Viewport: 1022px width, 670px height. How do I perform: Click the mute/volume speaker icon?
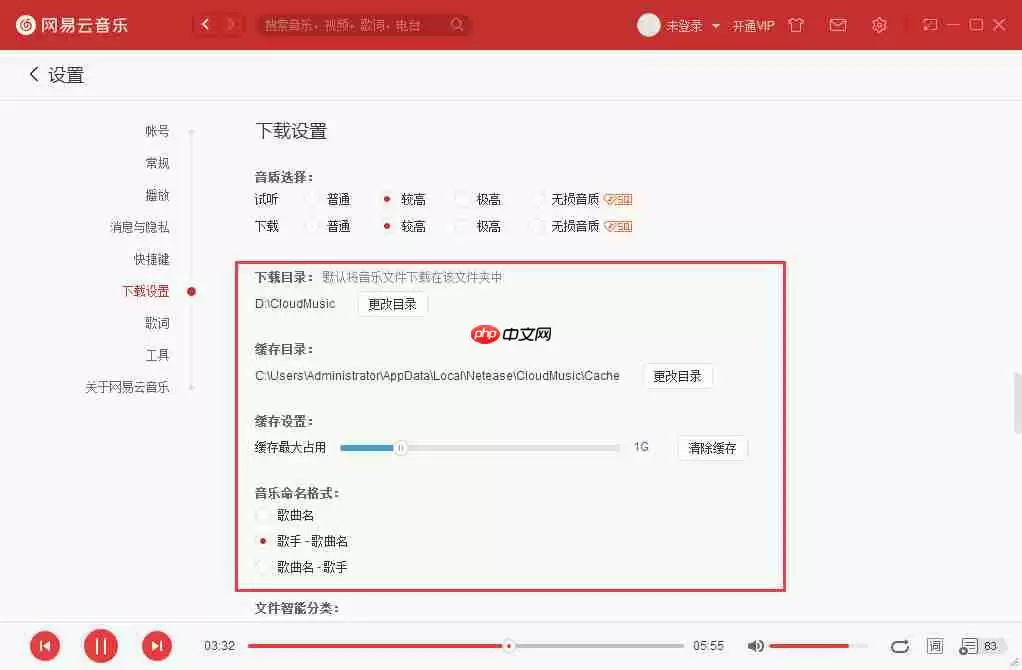click(756, 646)
